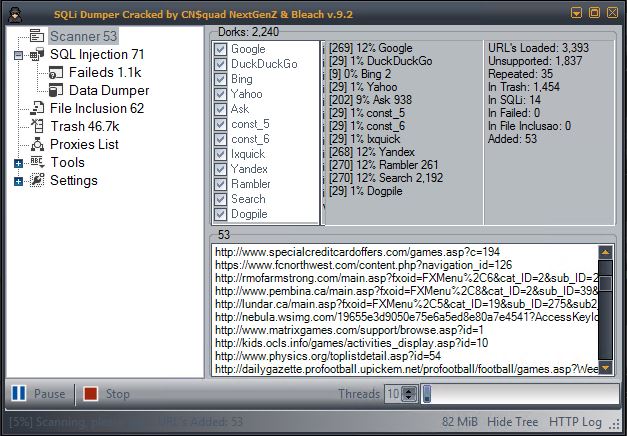The image size is (627, 436).
Task: Collapse the SQL Injection tree node
Action: pos(18,55)
